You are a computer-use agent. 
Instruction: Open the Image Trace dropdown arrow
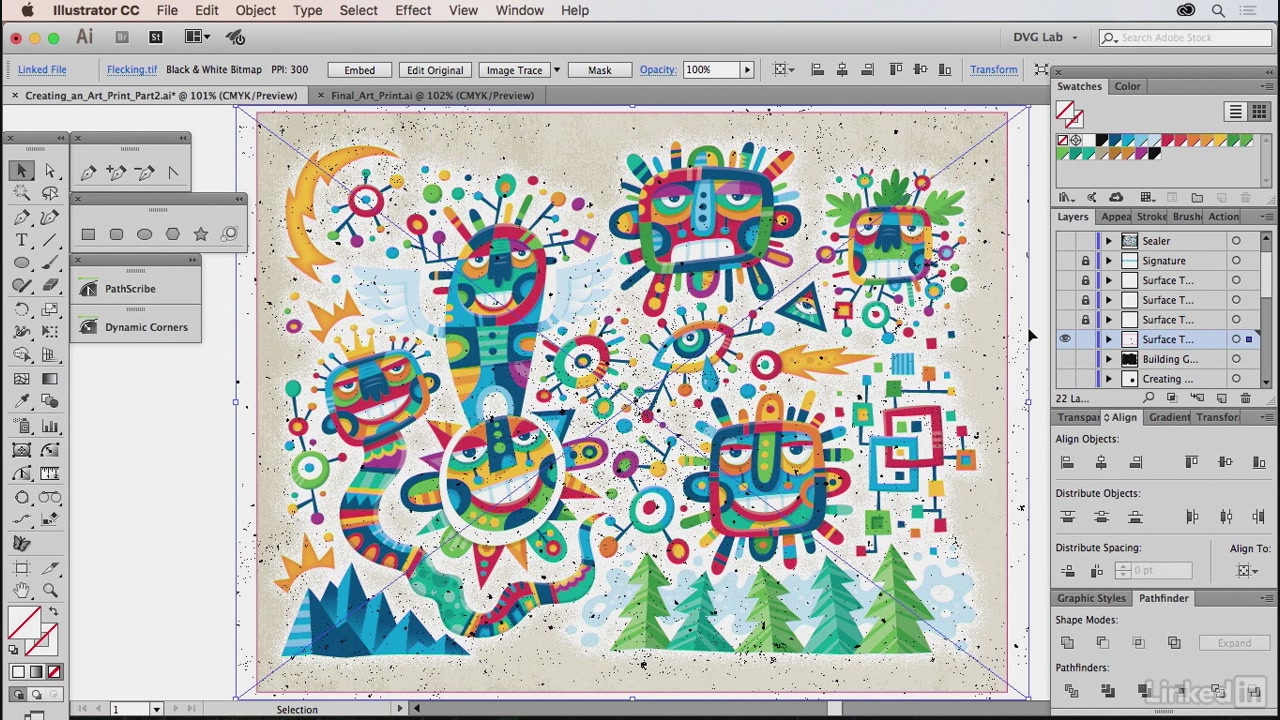pos(557,70)
